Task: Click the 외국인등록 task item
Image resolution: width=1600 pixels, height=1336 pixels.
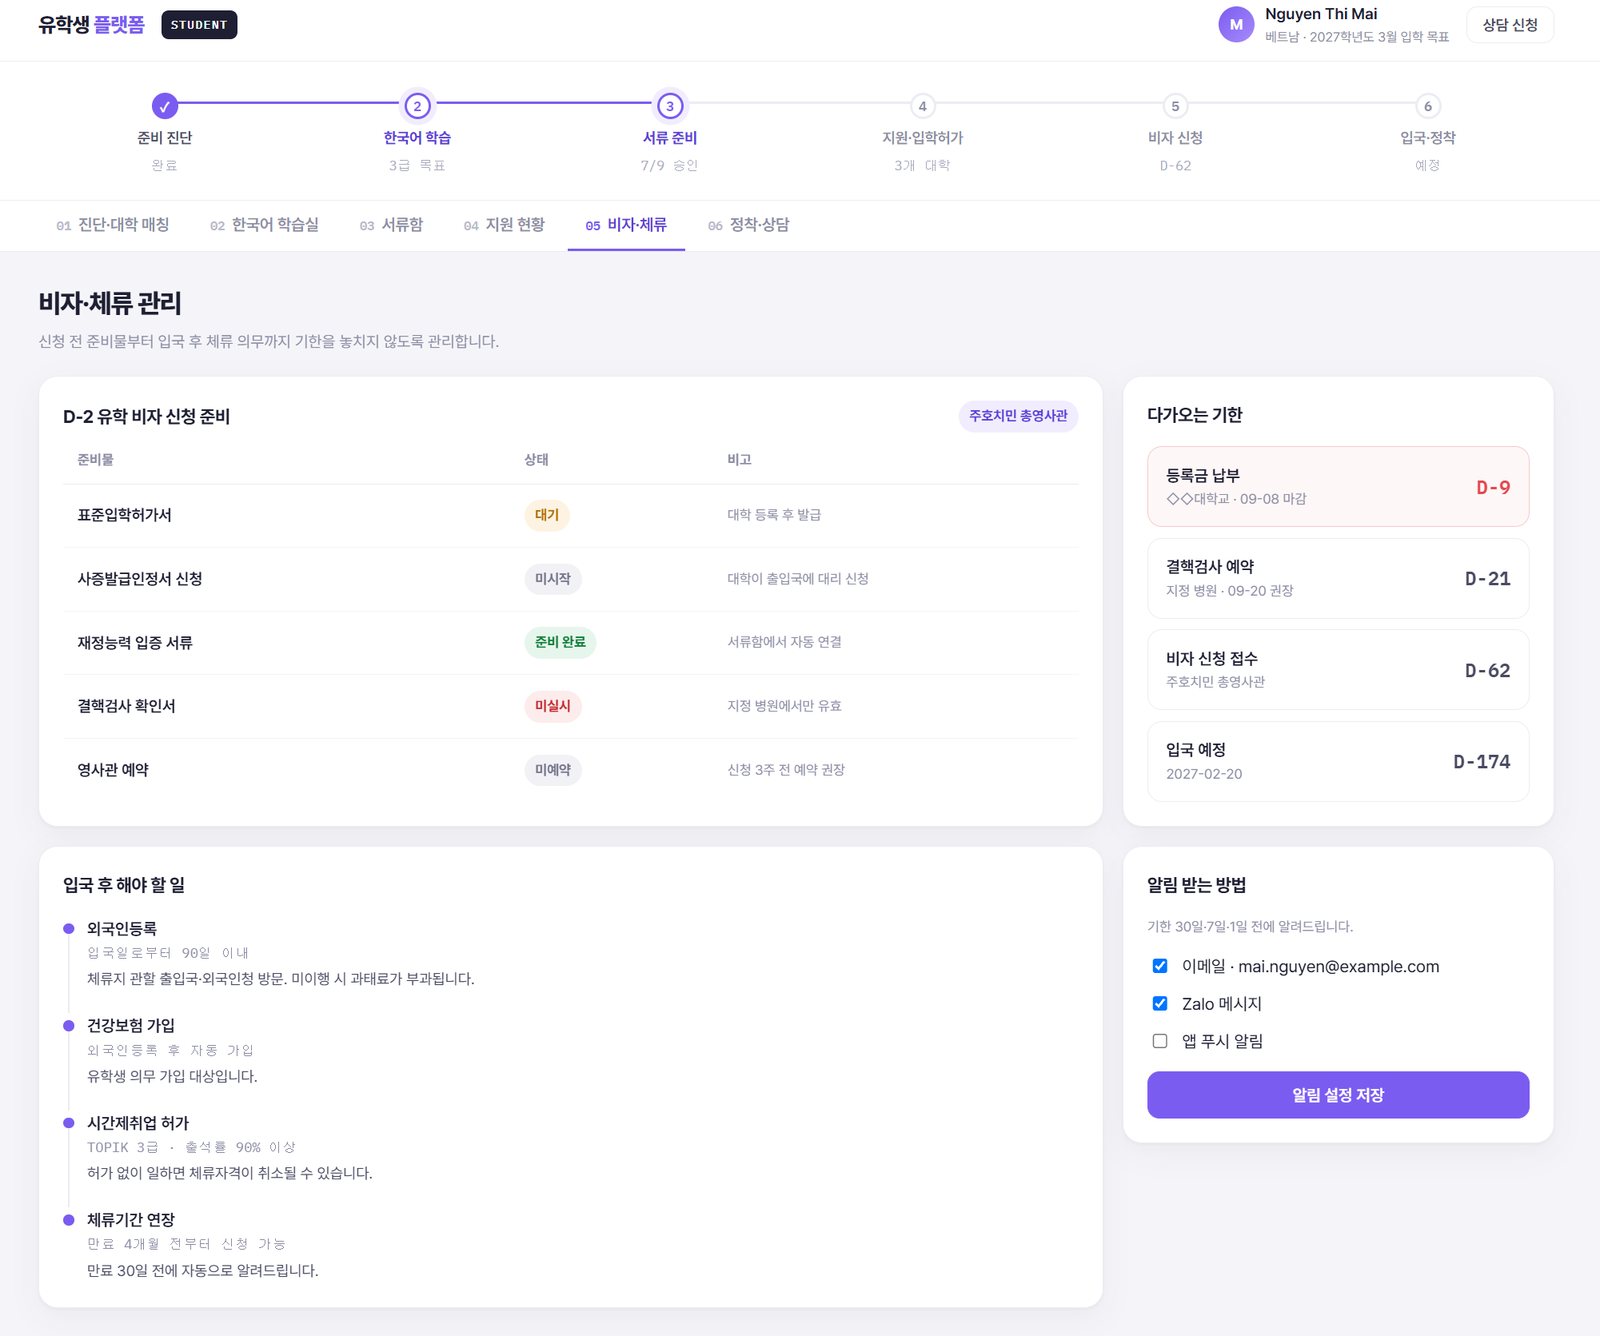Action: click(x=122, y=929)
